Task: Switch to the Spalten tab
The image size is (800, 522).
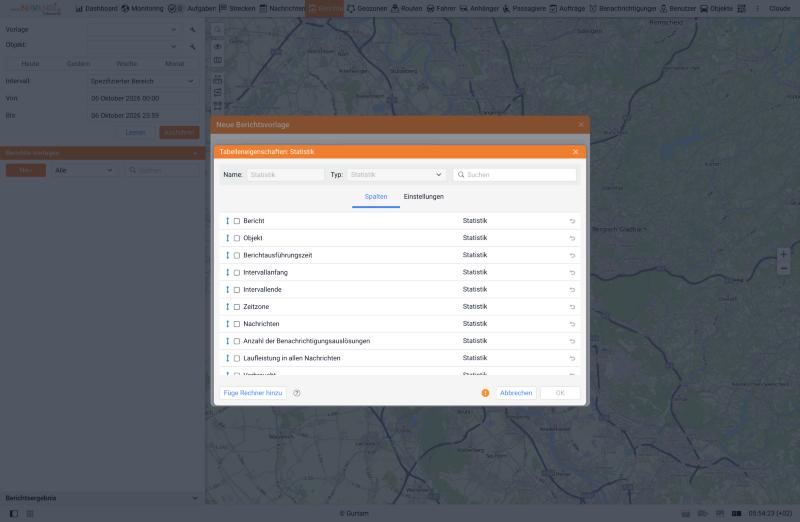Action: tap(376, 197)
